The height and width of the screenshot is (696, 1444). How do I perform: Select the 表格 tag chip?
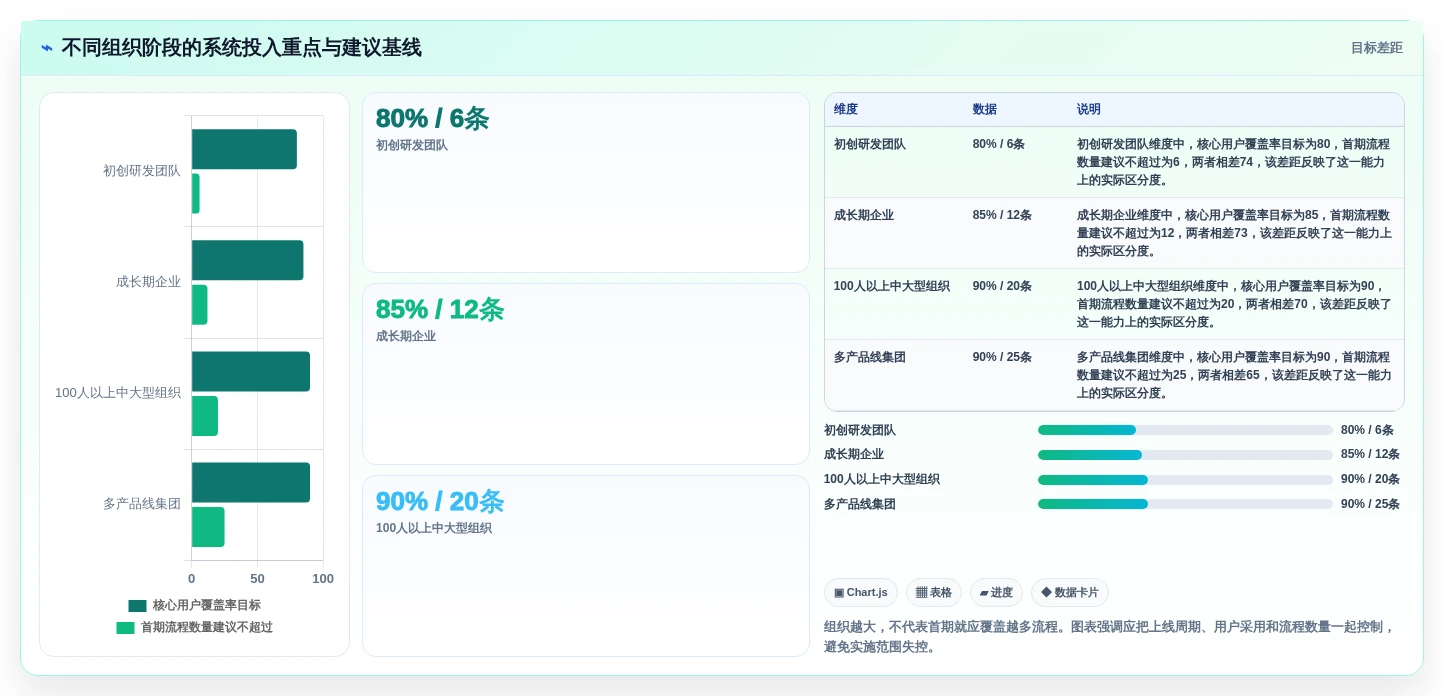tap(933, 593)
